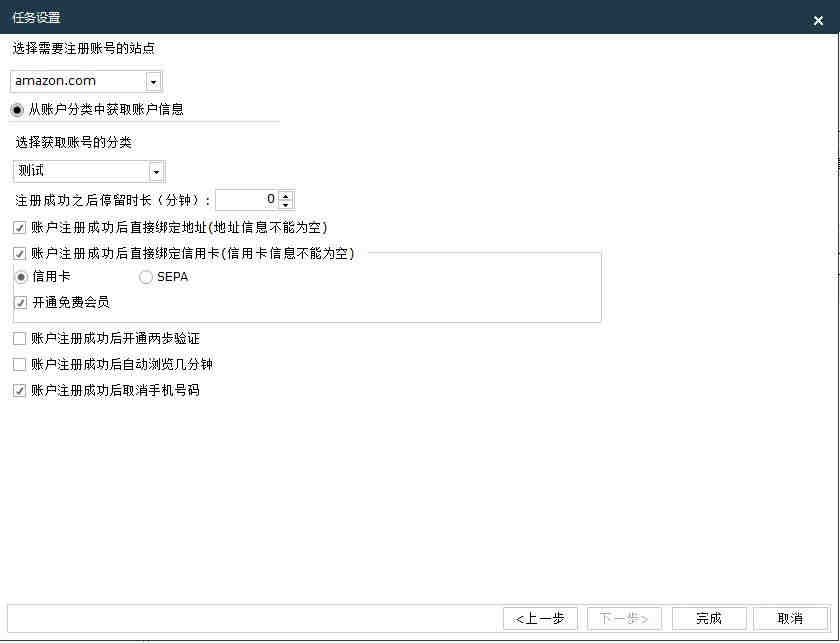840x643 pixels.
Task: Uncheck 账户注册成功后直接绑定地址 checkbox
Action: coord(19,228)
